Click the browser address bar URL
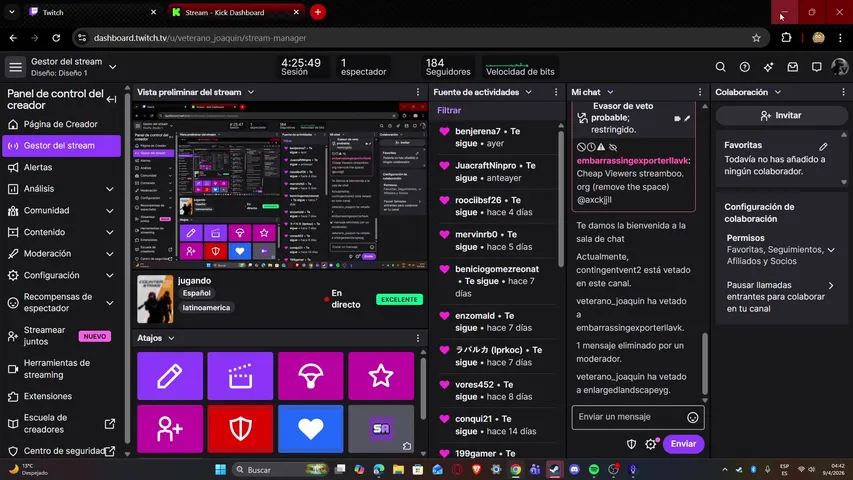The width and height of the screenshot is (853, 480). pos(200,38)
